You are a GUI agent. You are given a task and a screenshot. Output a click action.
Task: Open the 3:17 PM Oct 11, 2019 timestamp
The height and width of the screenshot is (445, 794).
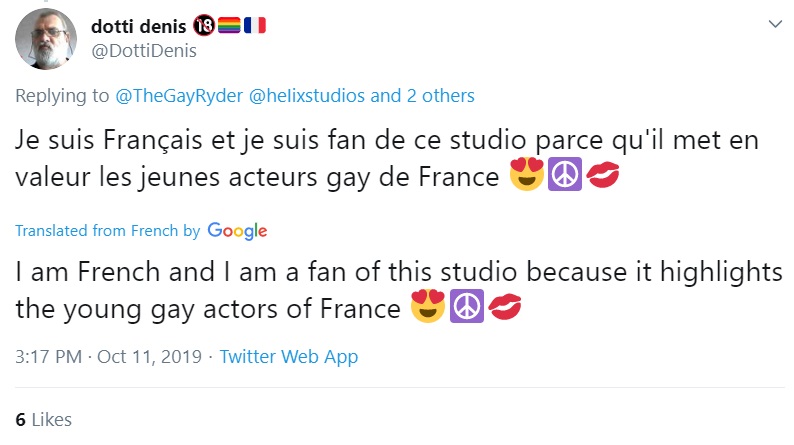108,356
